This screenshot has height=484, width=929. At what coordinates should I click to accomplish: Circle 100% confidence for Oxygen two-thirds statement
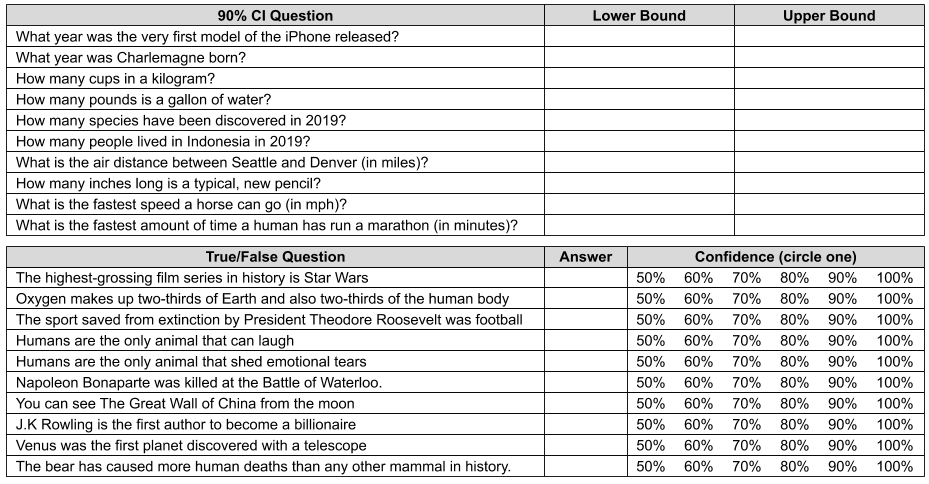point(895,299)
